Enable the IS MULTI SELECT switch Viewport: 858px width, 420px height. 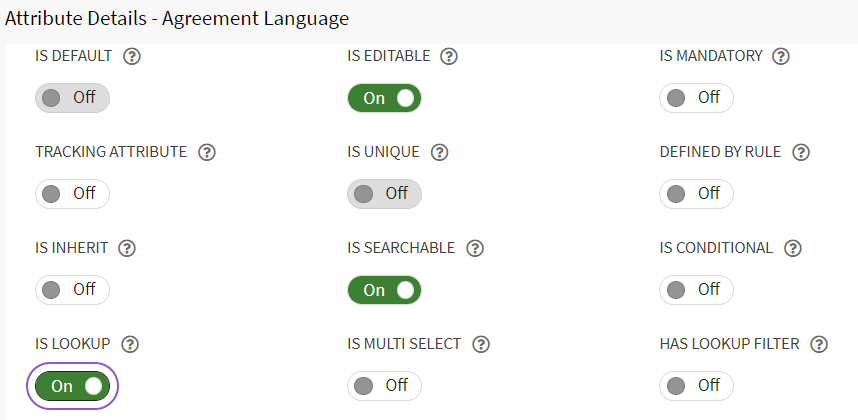[384, 386]
